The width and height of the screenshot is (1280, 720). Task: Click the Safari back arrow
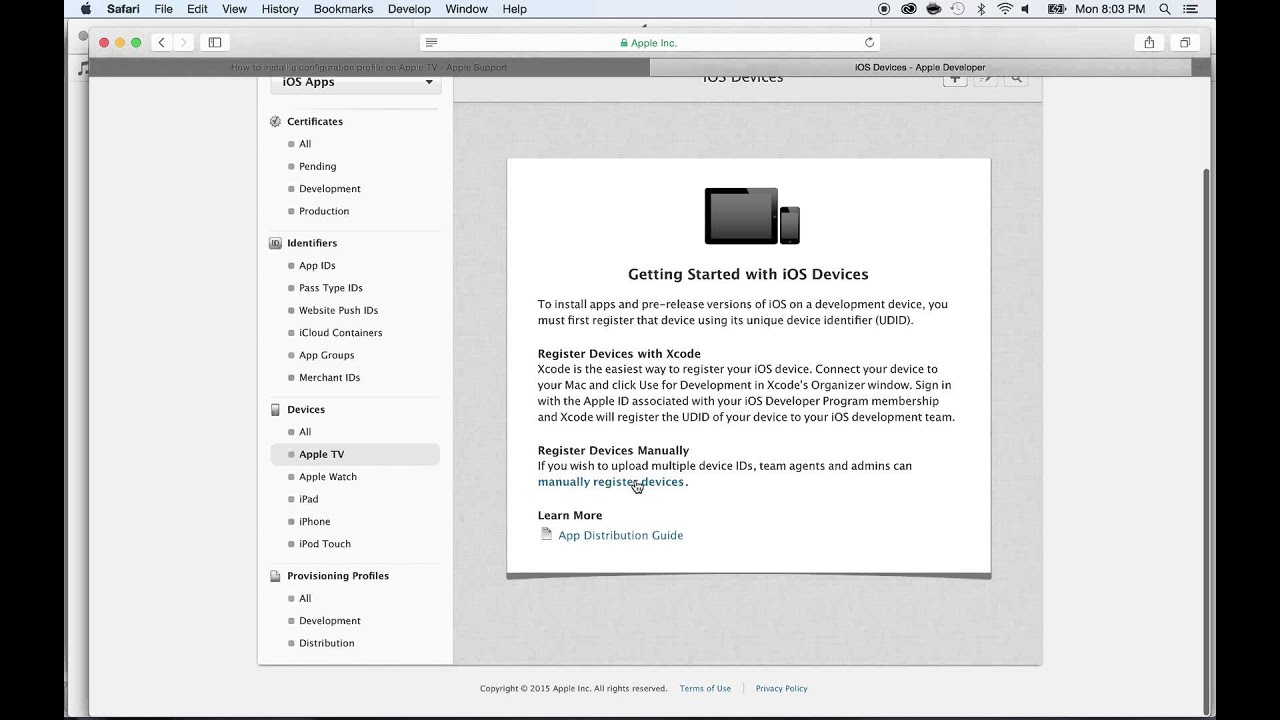click(x=161, y=43)
